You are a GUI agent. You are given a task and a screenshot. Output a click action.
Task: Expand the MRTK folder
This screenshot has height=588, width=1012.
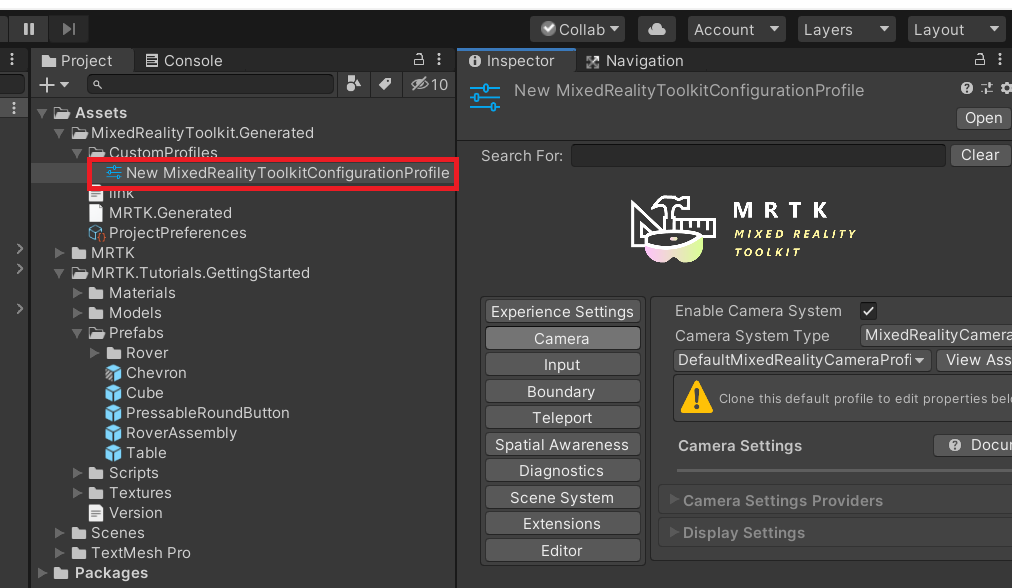(x=59, y=253)
